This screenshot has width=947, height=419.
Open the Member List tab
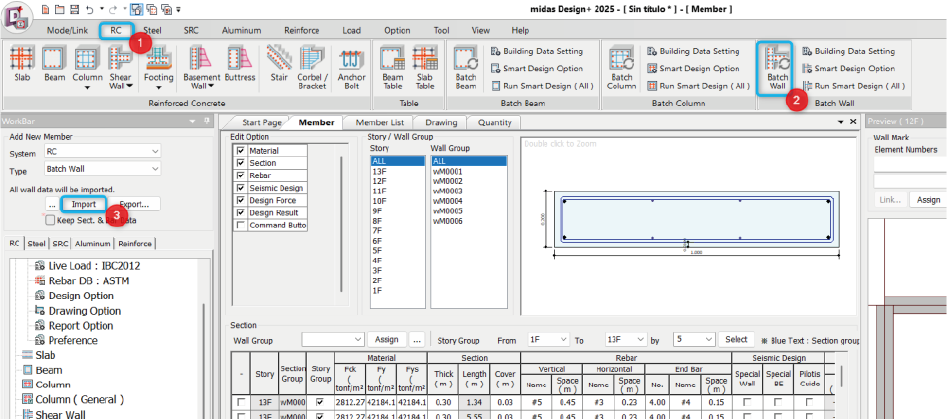pyautogui.click(x=380, y=122)
